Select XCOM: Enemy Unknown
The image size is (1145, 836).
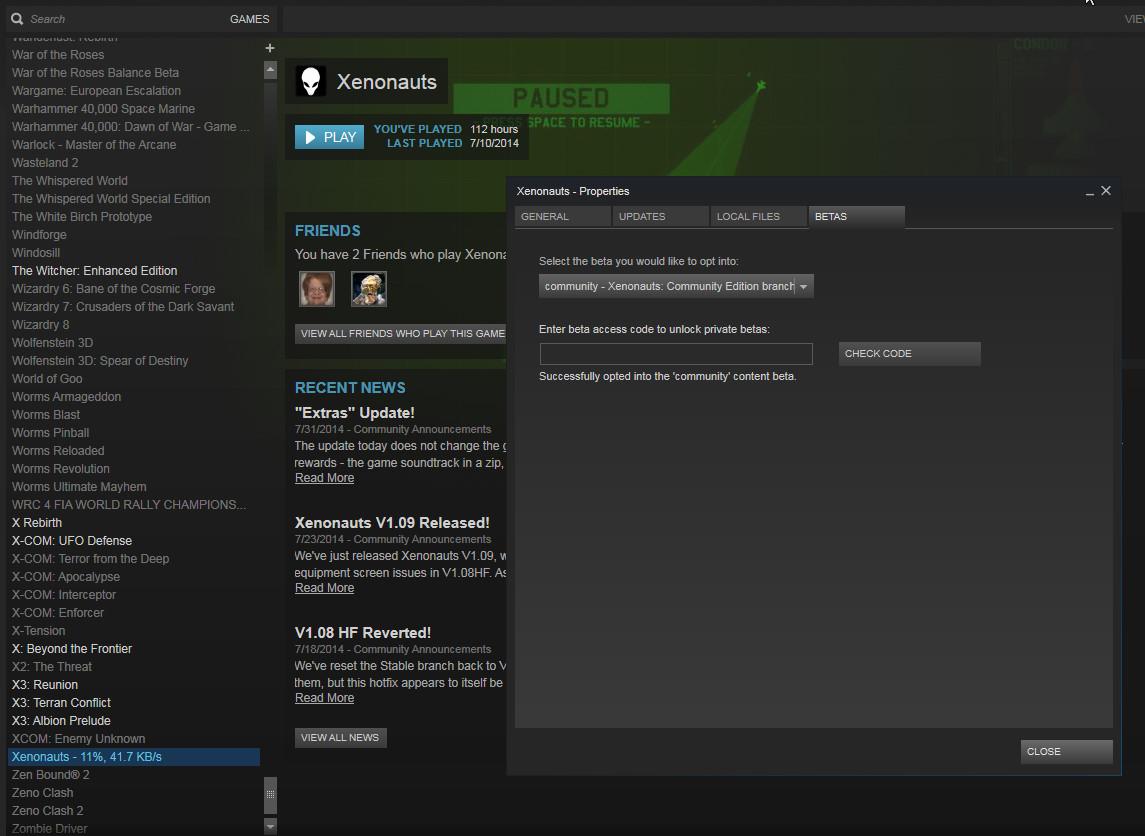tap(78, 739)
